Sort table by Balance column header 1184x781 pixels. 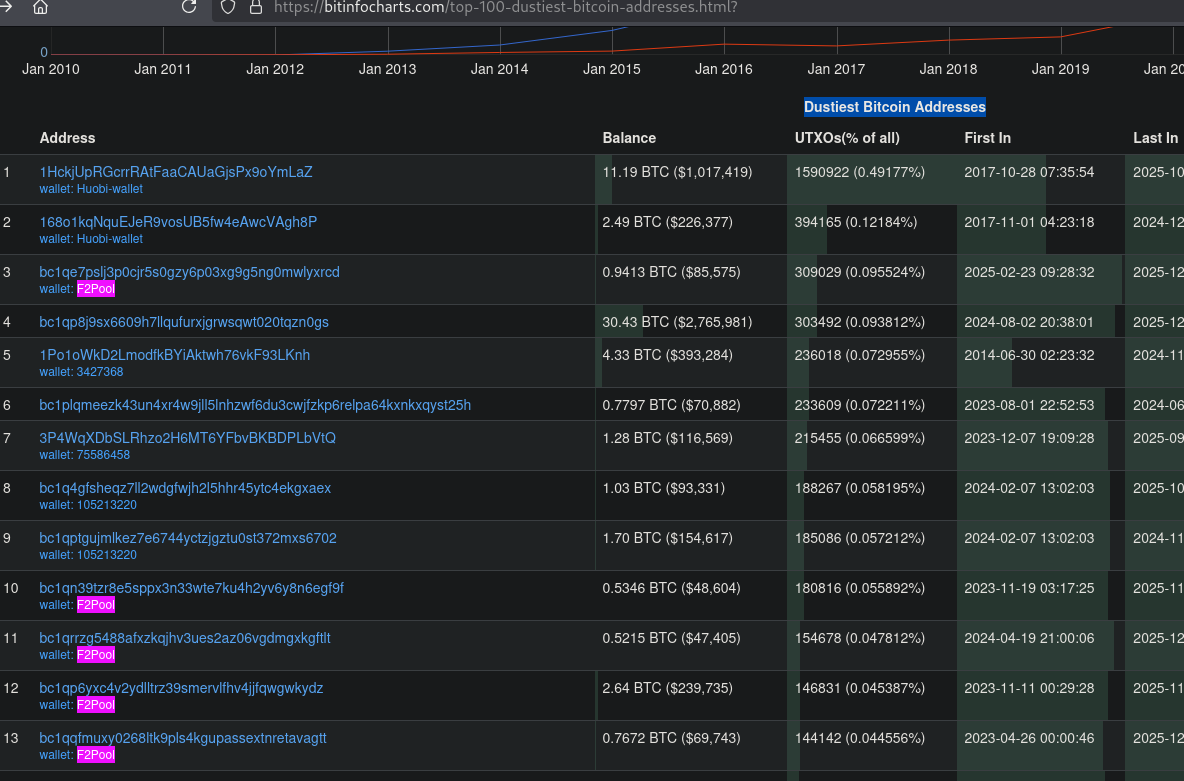[x=629, y=138]
